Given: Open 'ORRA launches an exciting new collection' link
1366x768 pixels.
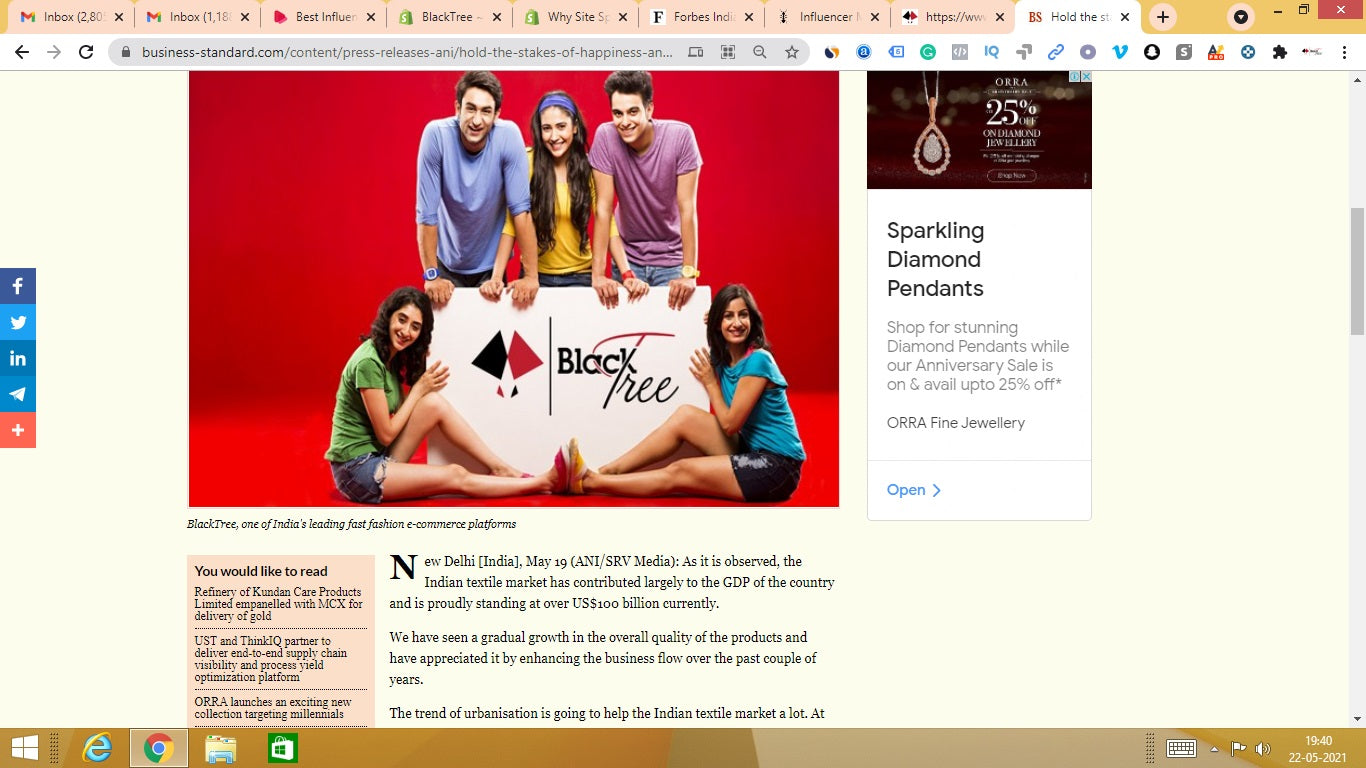Looking at the screenshot, I should (x=273, y=708).
